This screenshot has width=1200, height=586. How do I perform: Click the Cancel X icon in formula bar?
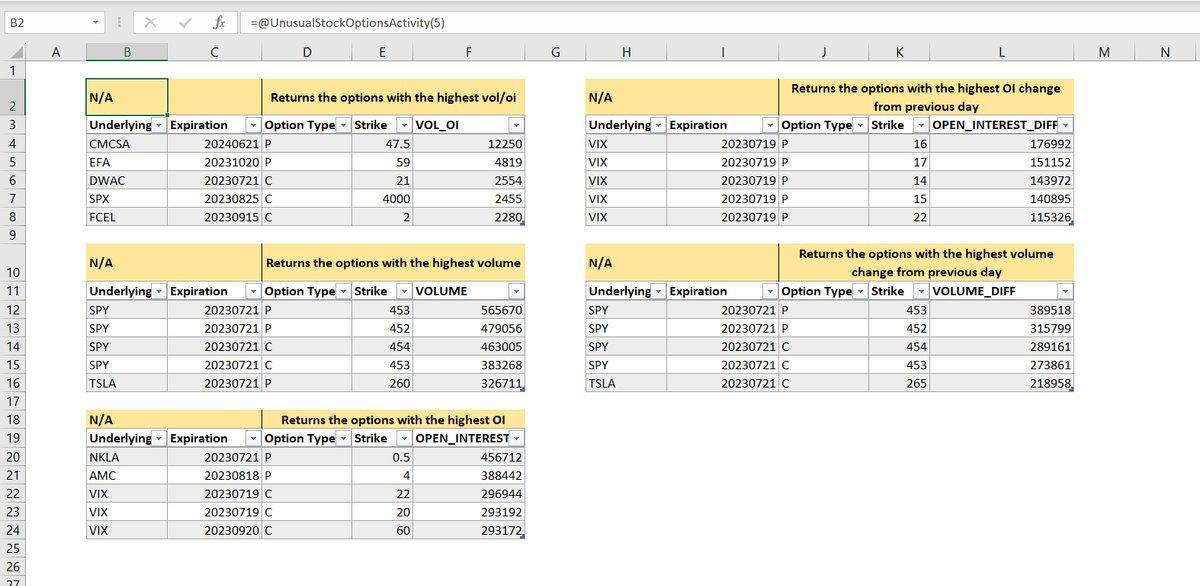149,22
